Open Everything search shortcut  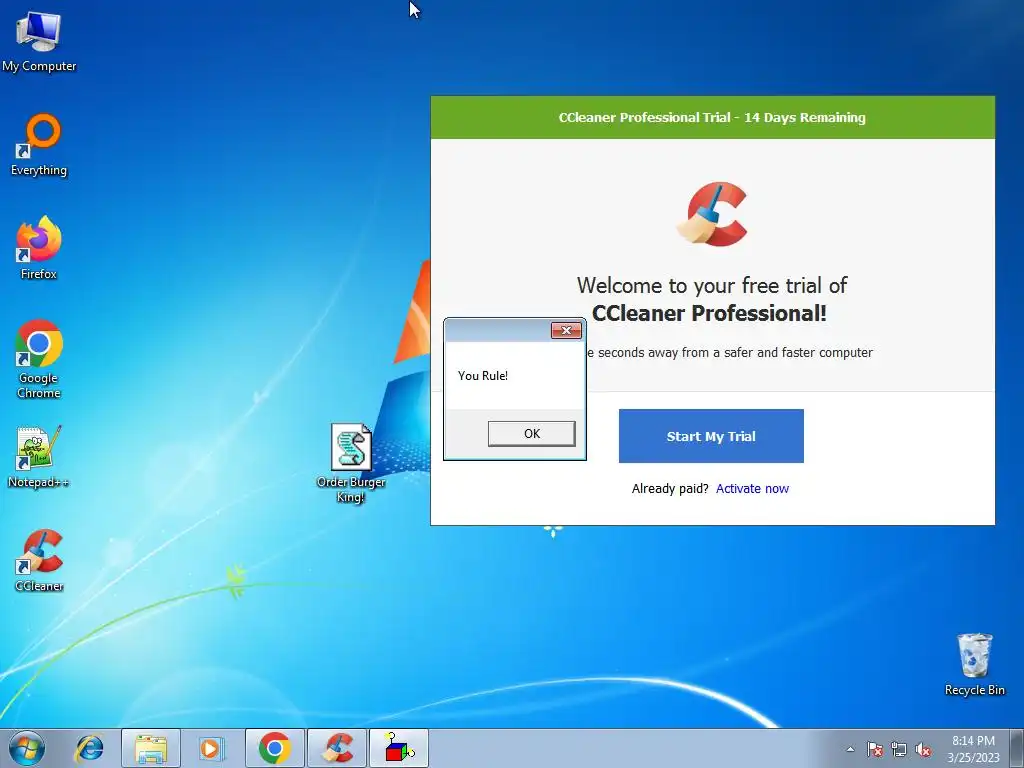[x=39, y=145]
